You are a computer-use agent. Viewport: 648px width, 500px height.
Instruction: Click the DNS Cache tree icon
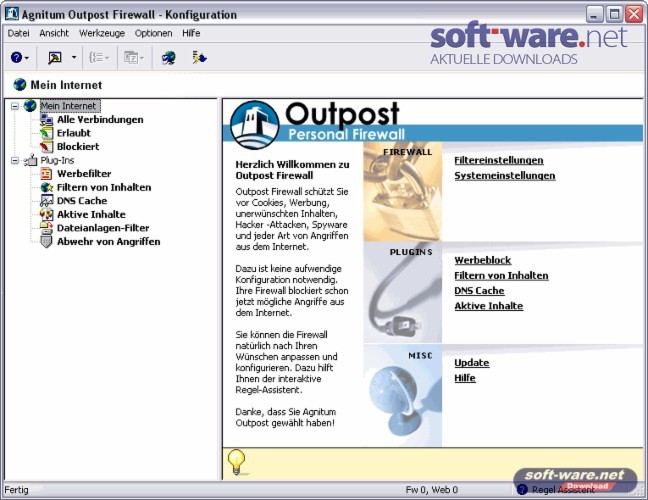click(46, 201)
